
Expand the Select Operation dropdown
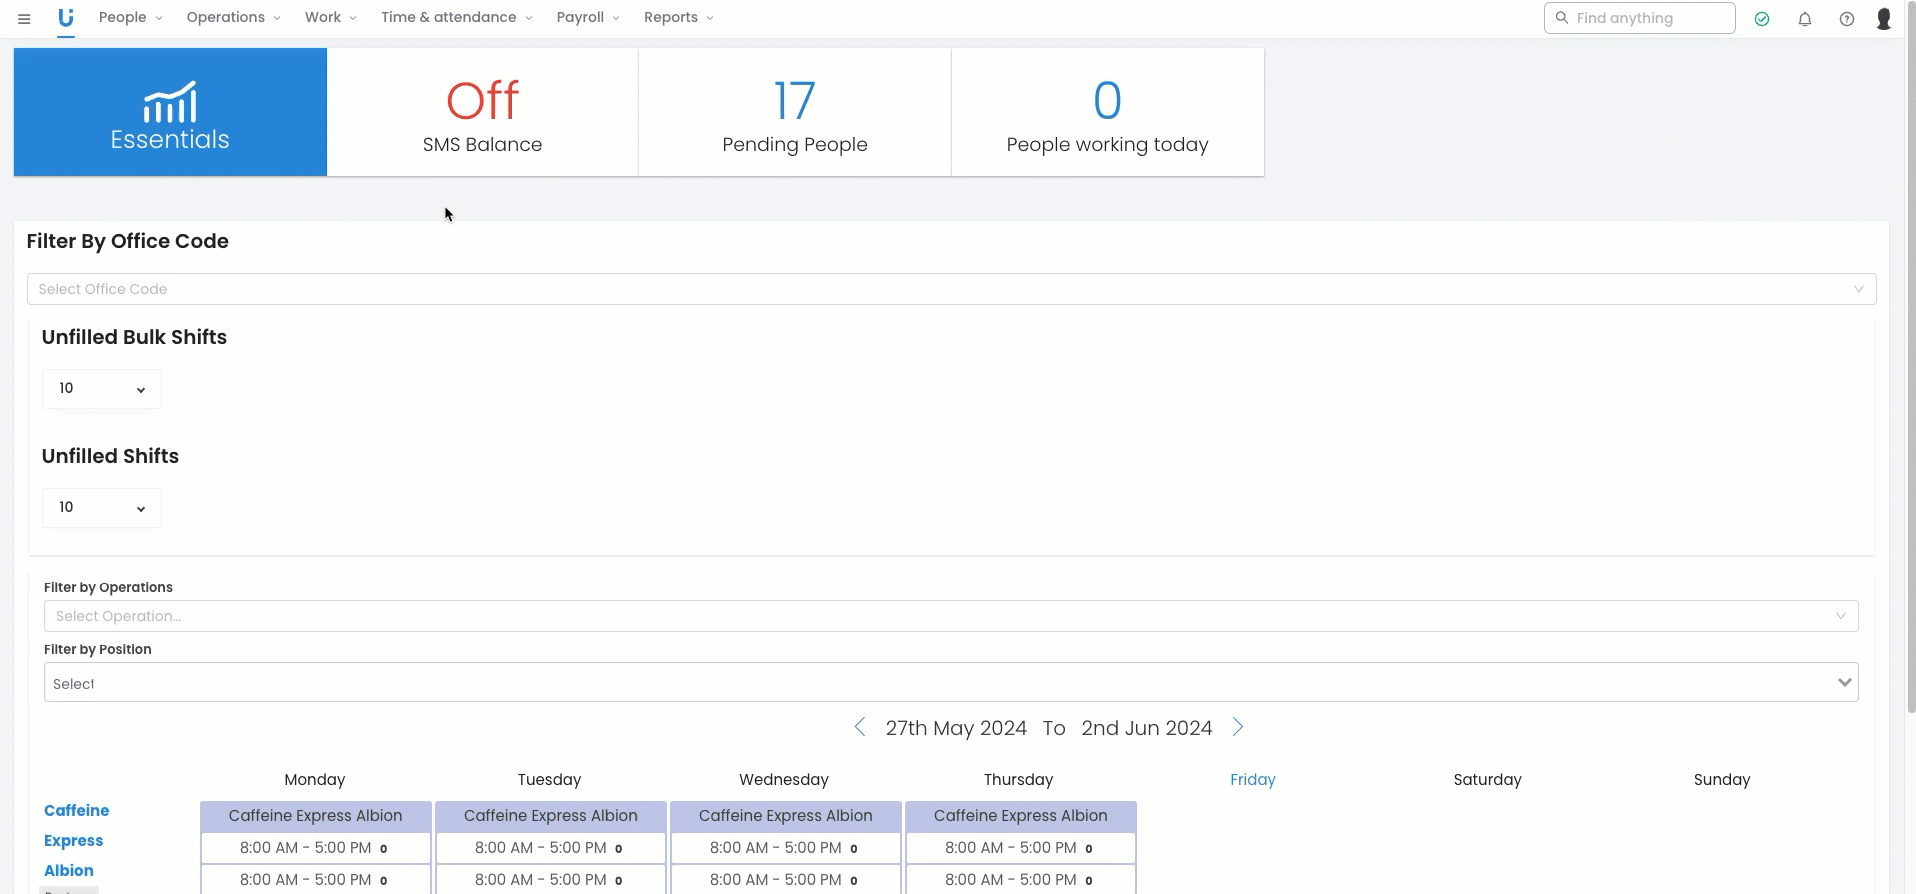pyautogui.click(x=950, y=616)
